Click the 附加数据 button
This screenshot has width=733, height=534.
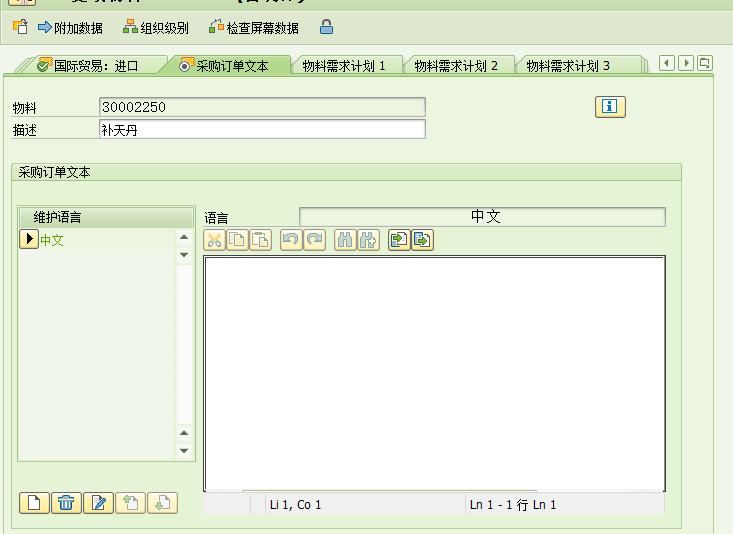(69, 28)
